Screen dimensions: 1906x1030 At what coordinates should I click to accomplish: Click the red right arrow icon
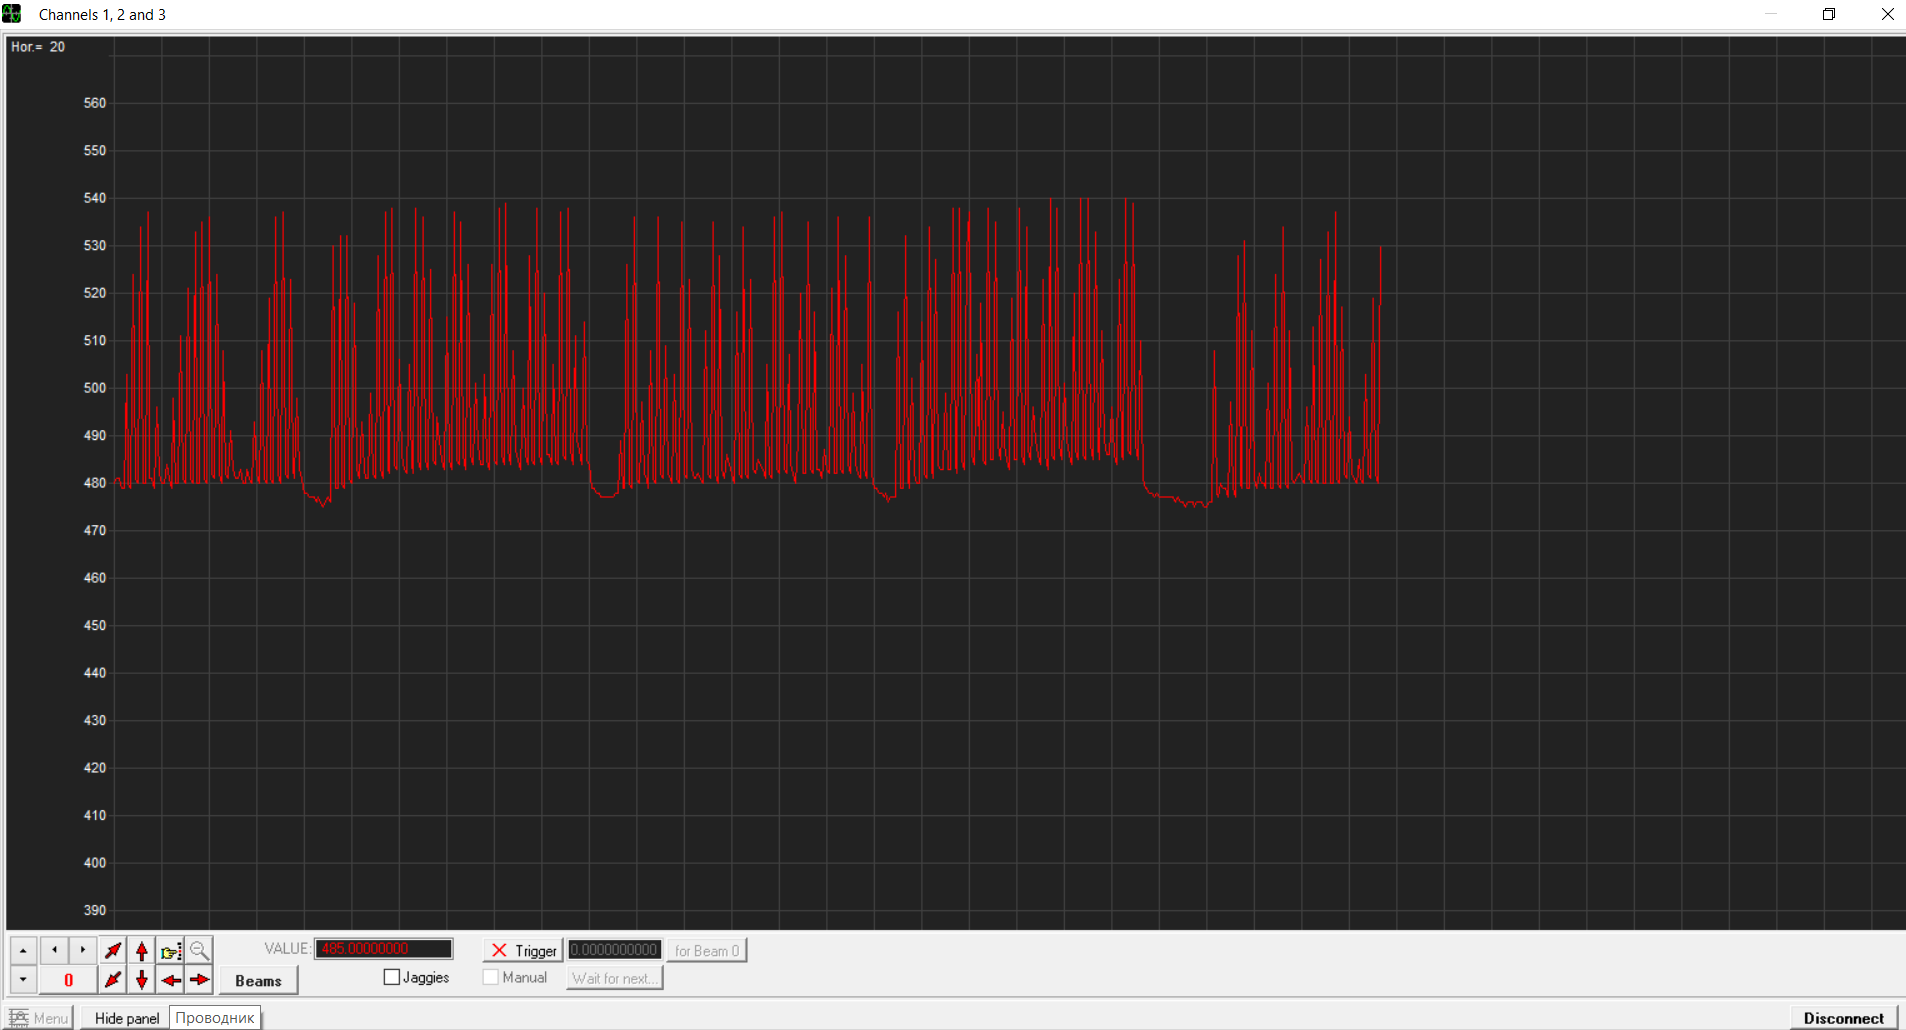199,980
